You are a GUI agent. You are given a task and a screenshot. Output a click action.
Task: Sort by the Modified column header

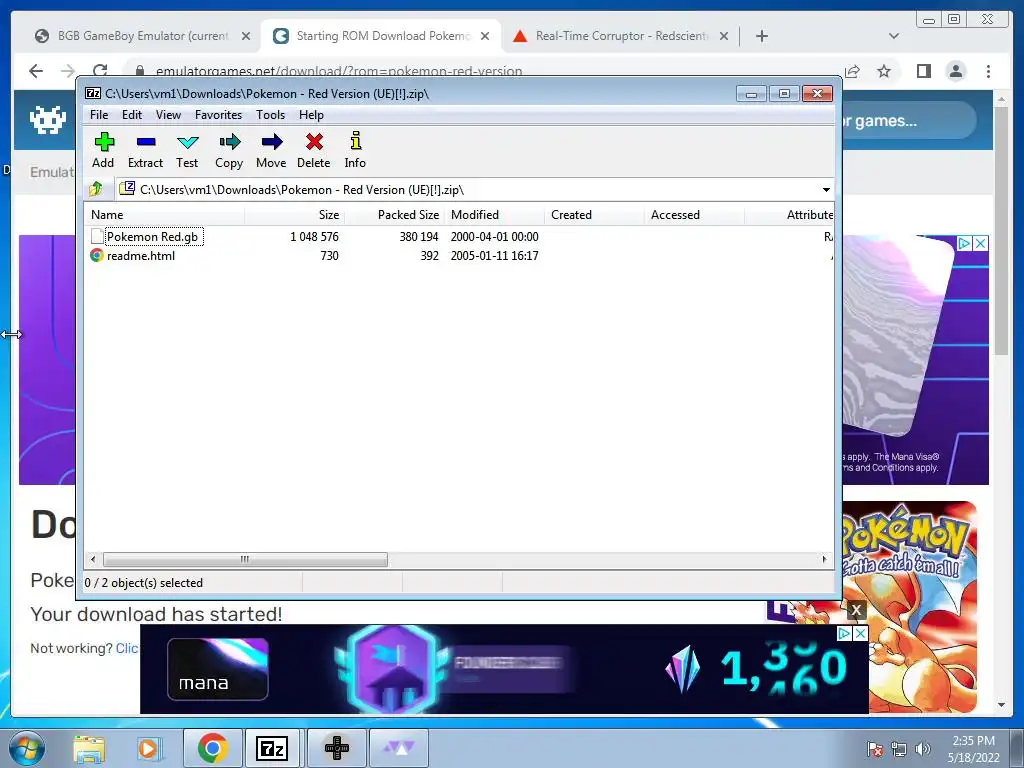494,215
